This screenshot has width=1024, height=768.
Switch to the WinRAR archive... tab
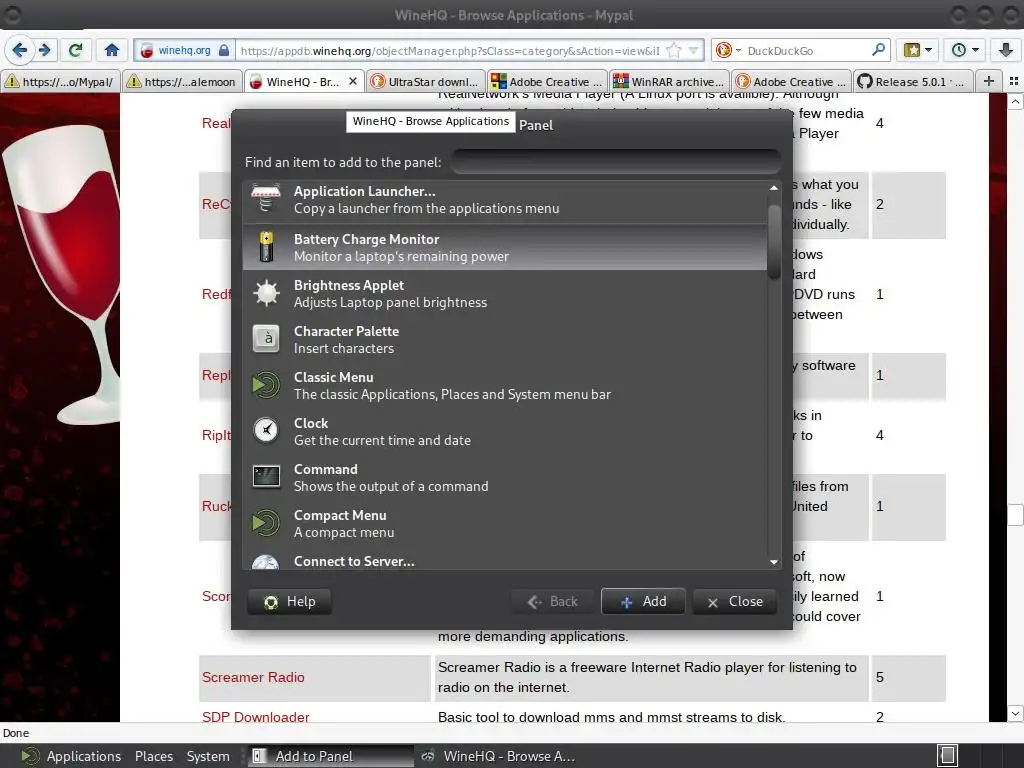point(669,82)
